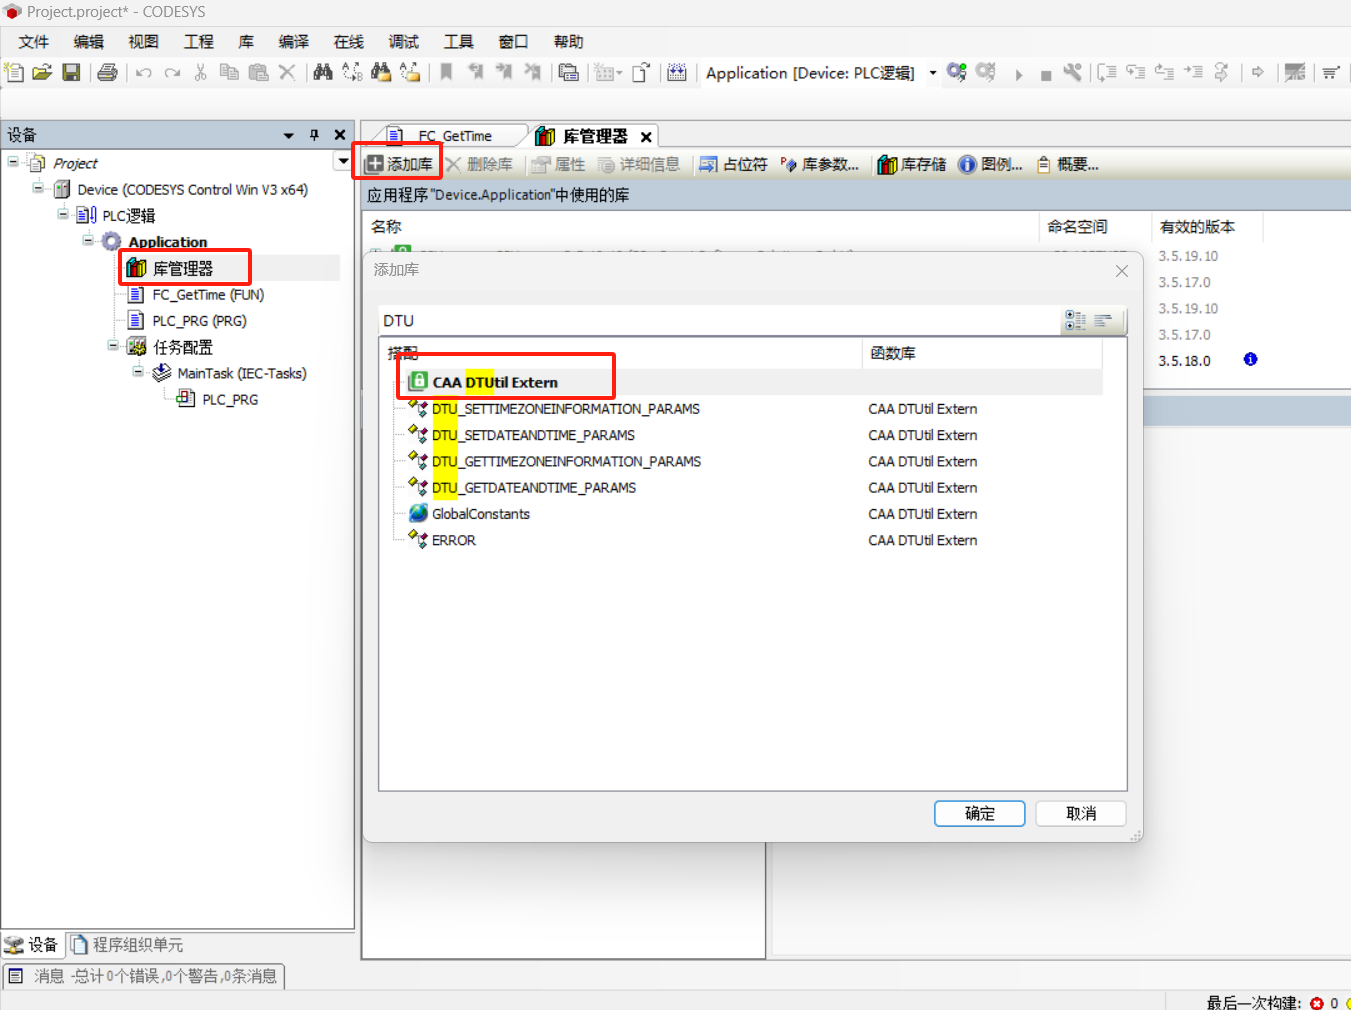Collapse the Device (CODESYS Control Win V3 x64) node
The width and height of the screenshot is (1351, 1010).
pyautogui.click(x=38, y=188)
